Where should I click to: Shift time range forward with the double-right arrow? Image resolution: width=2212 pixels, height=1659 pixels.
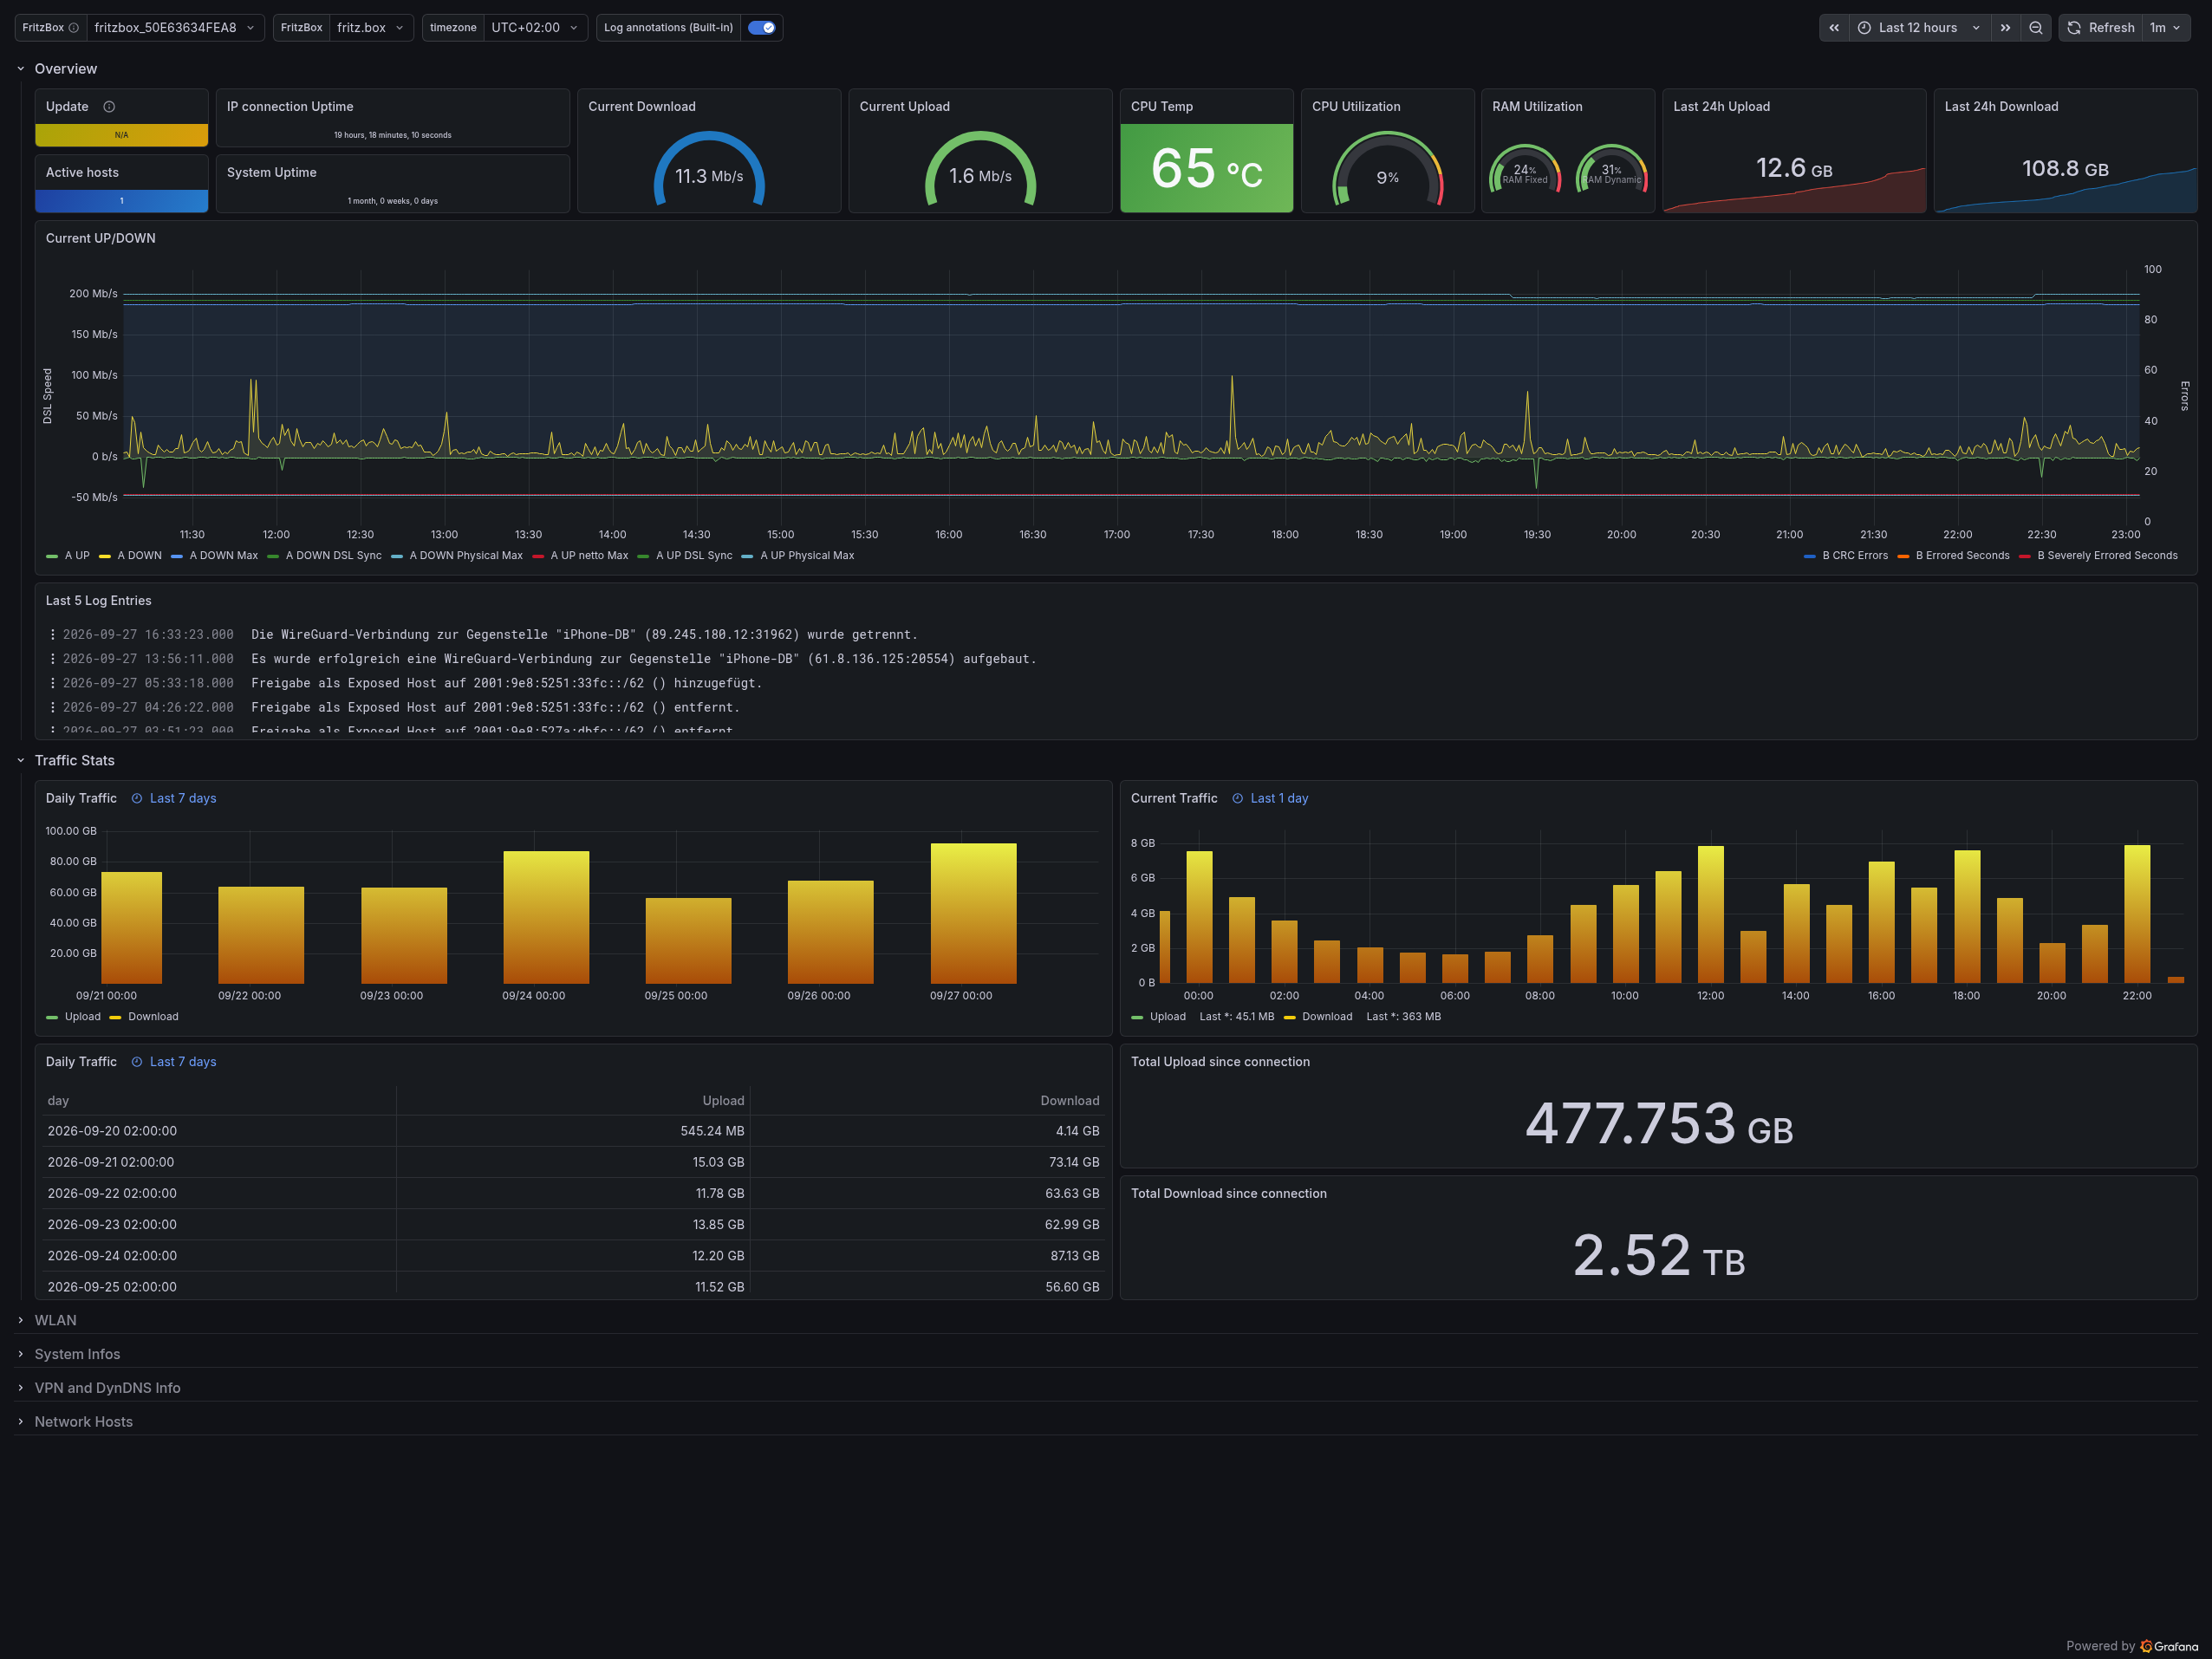pos(2005,28)
